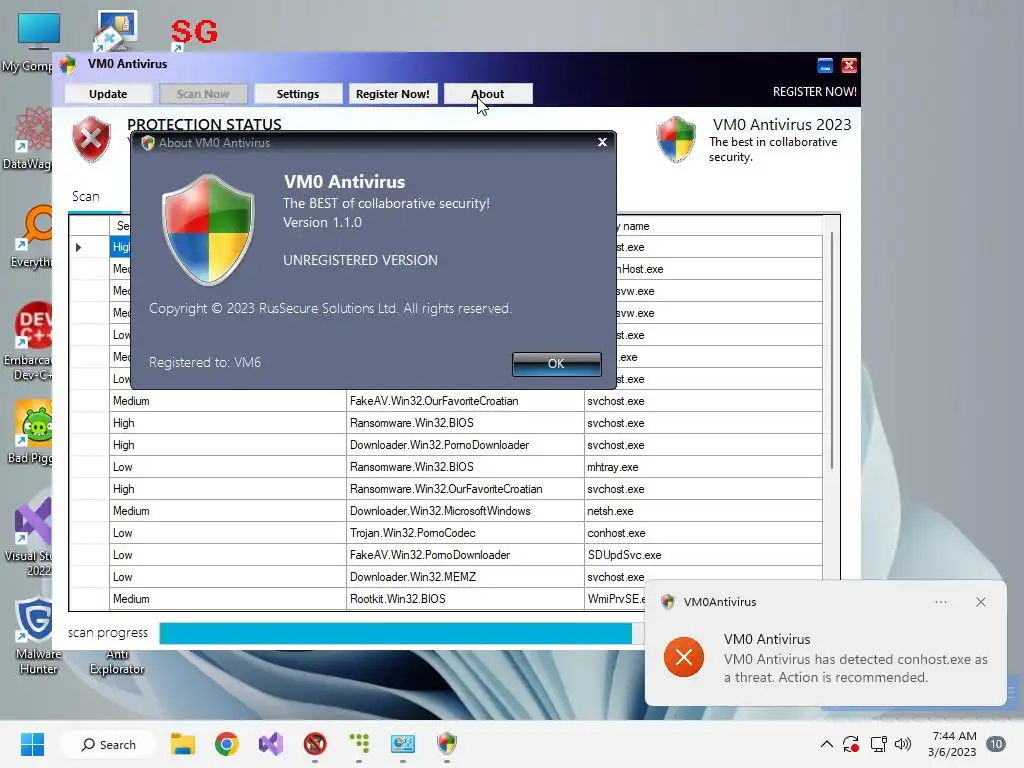Click the red X threat notification icon
The width and height of the screenshot is (1024, 768).
click(684, 657)
